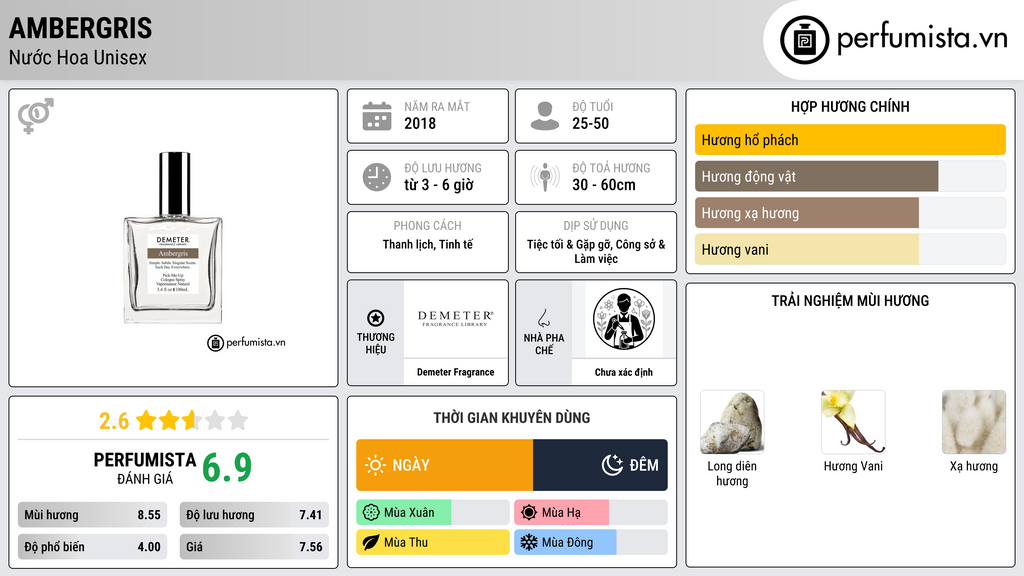The height and width of the screenshot is (576, 1024).
Task: Click the green 6.9 Perfumista score
Action: (x=227, y=468)
